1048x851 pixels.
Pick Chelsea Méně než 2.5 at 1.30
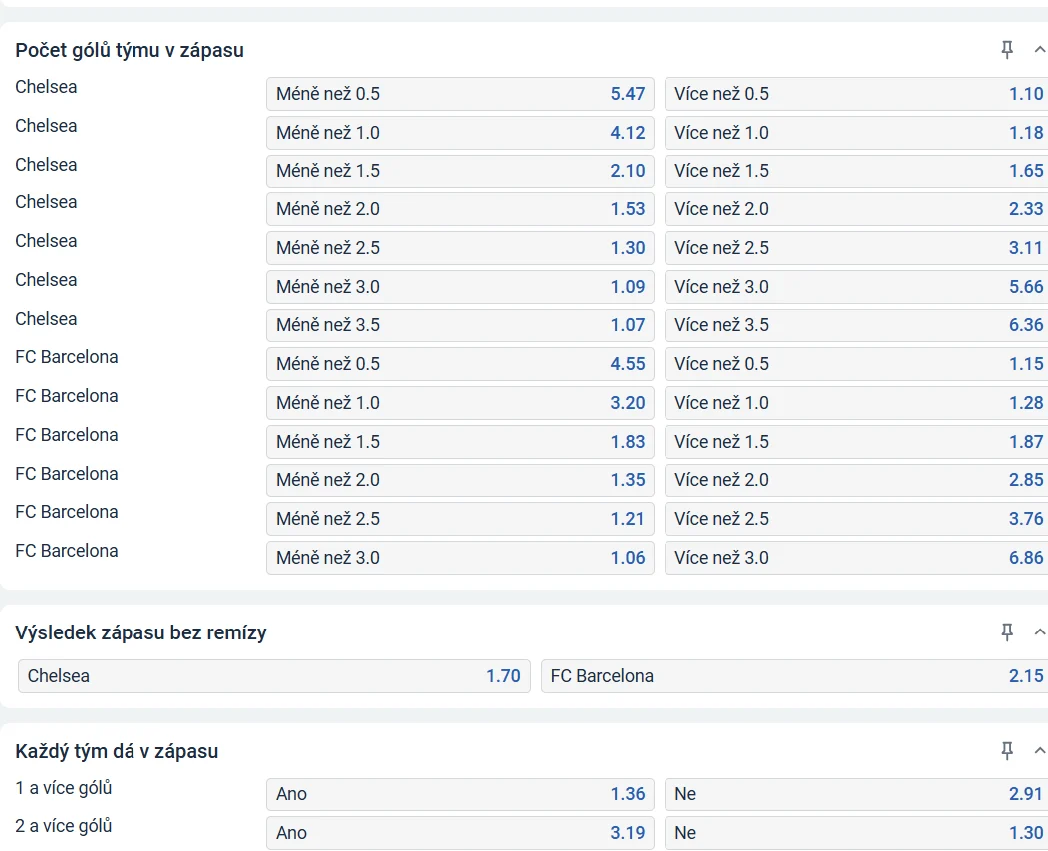click(x=460, y=248)
